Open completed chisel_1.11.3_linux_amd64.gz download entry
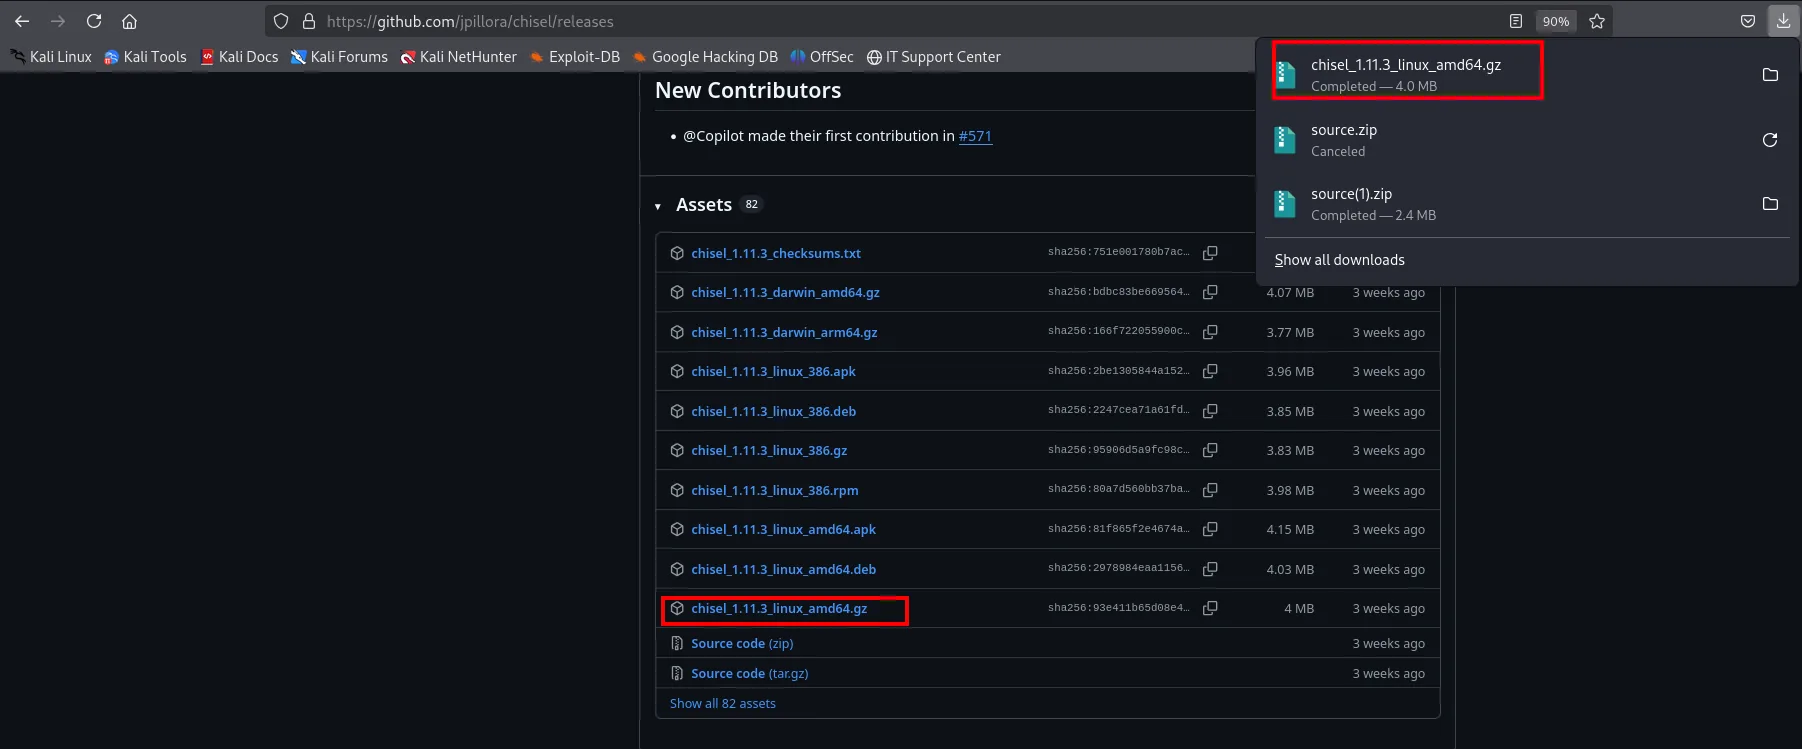1802x749 pixels. [1406, 75]
